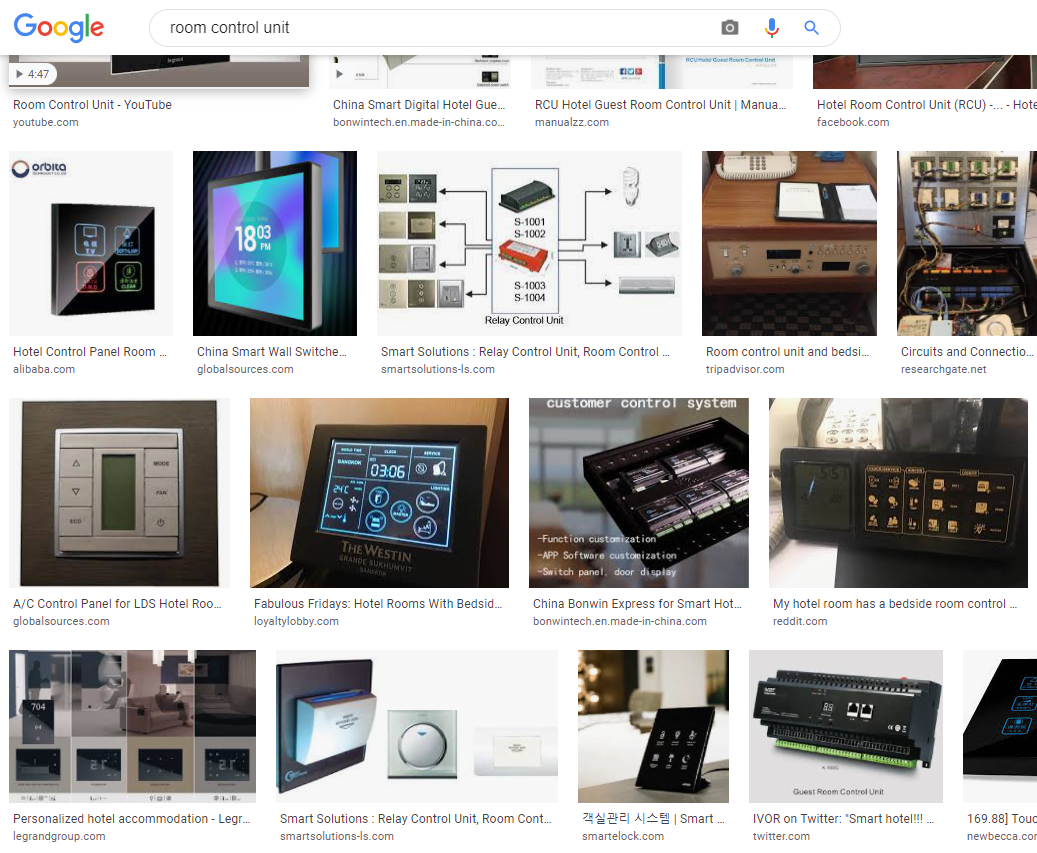Start voice search with microphone icon

pos(771,28)
